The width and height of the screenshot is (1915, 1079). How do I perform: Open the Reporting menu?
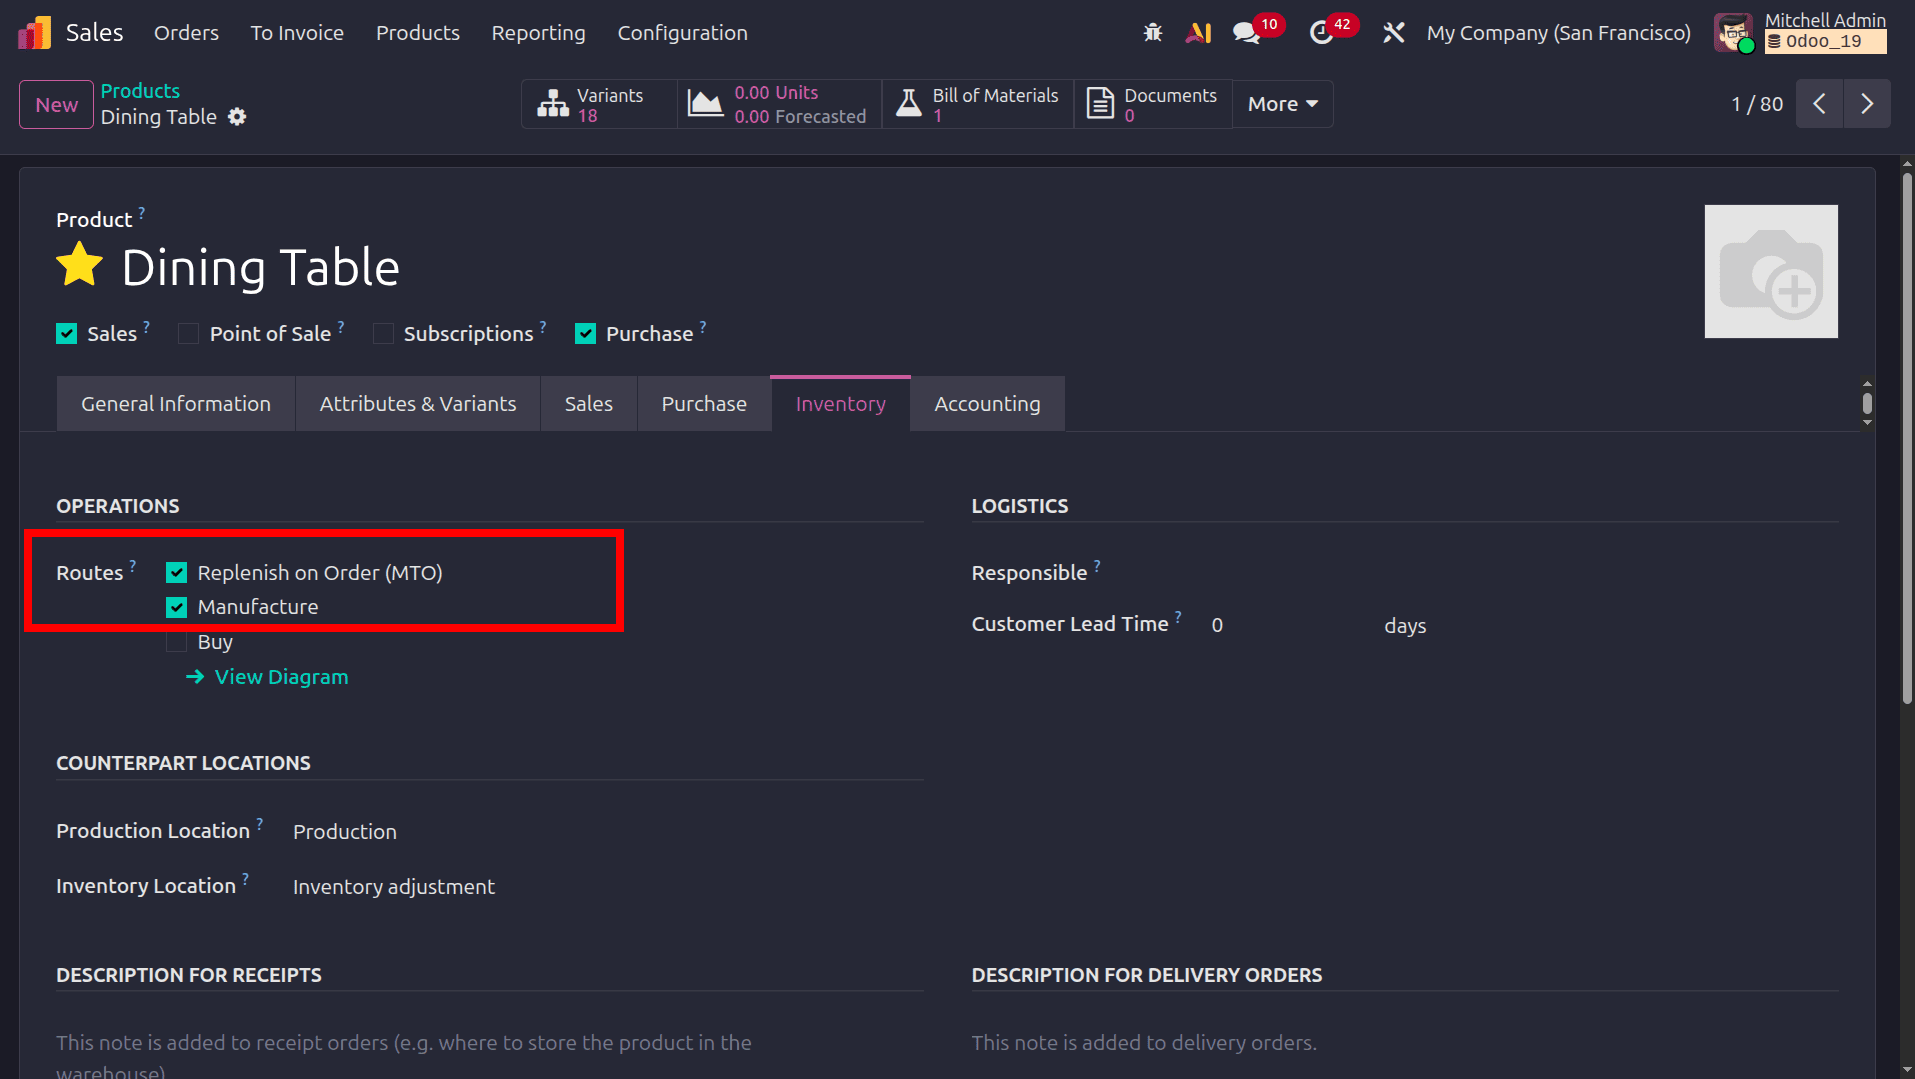pos(538,33)
